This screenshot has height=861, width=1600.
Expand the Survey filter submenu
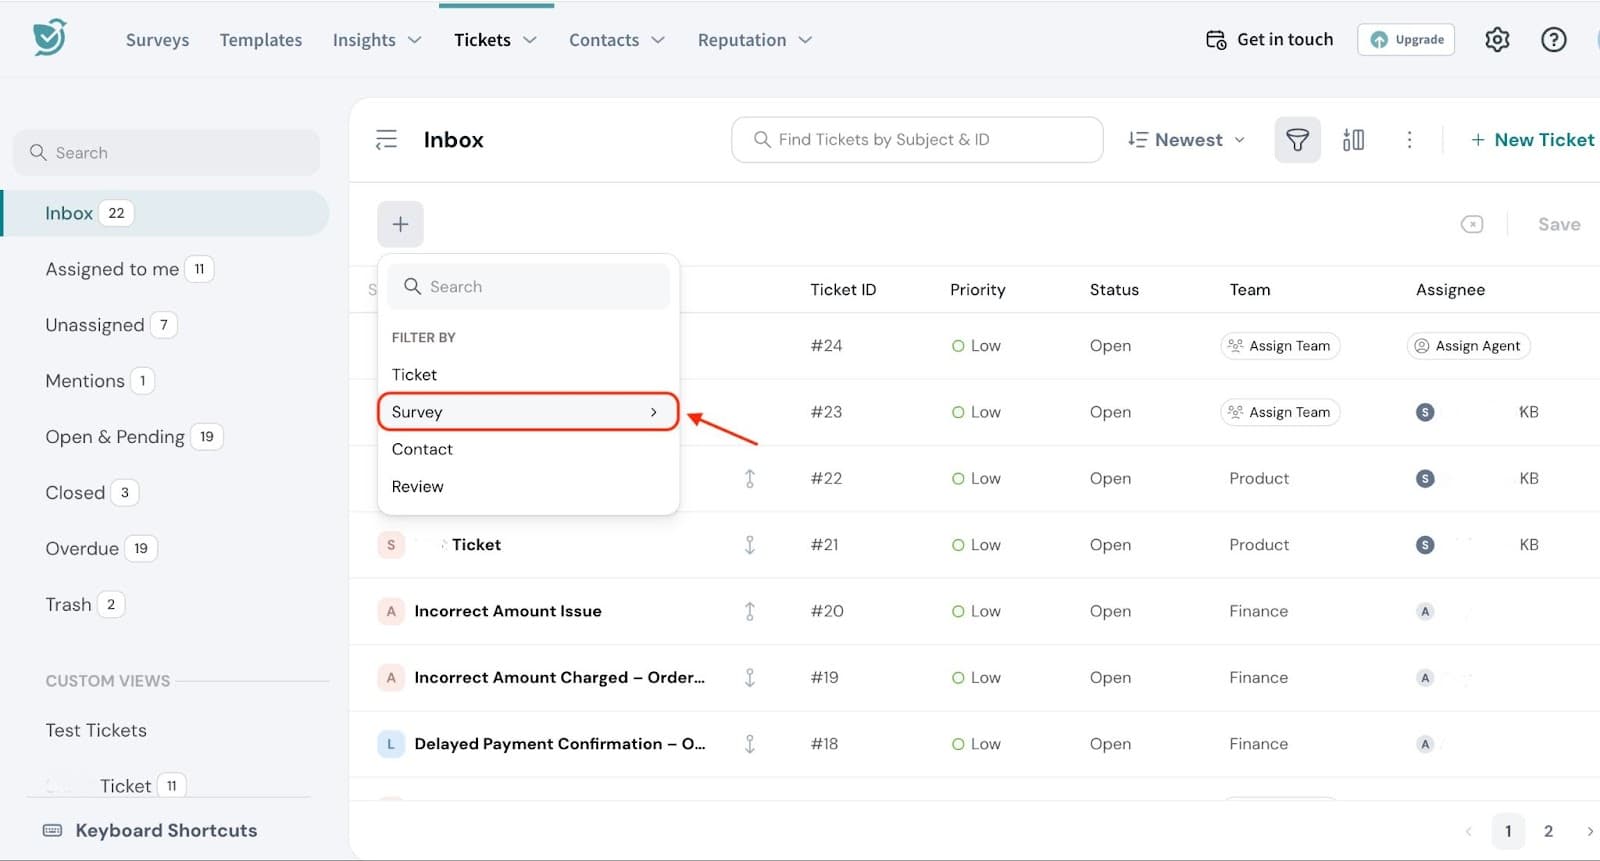coord(528,412)
